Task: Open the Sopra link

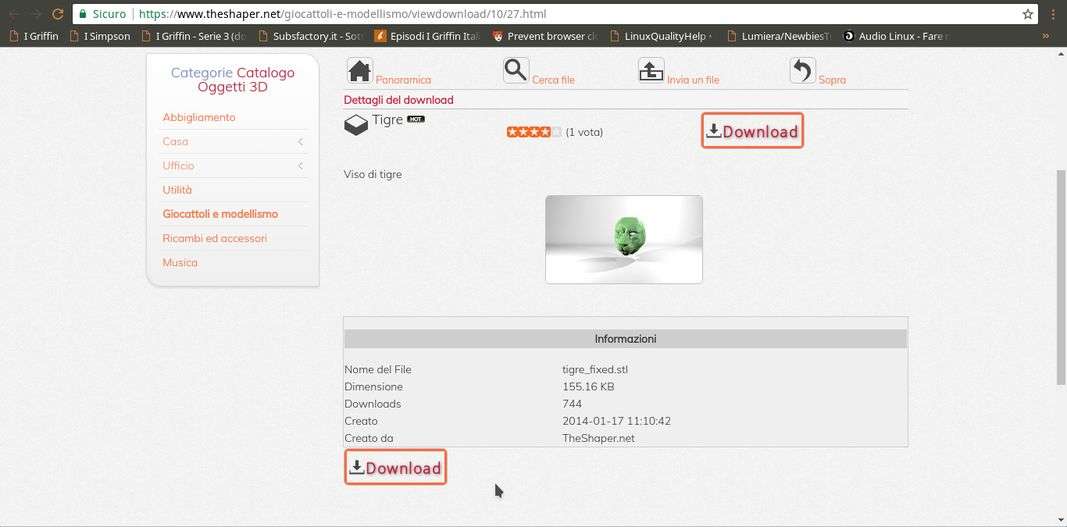Action: click(832, 80)
